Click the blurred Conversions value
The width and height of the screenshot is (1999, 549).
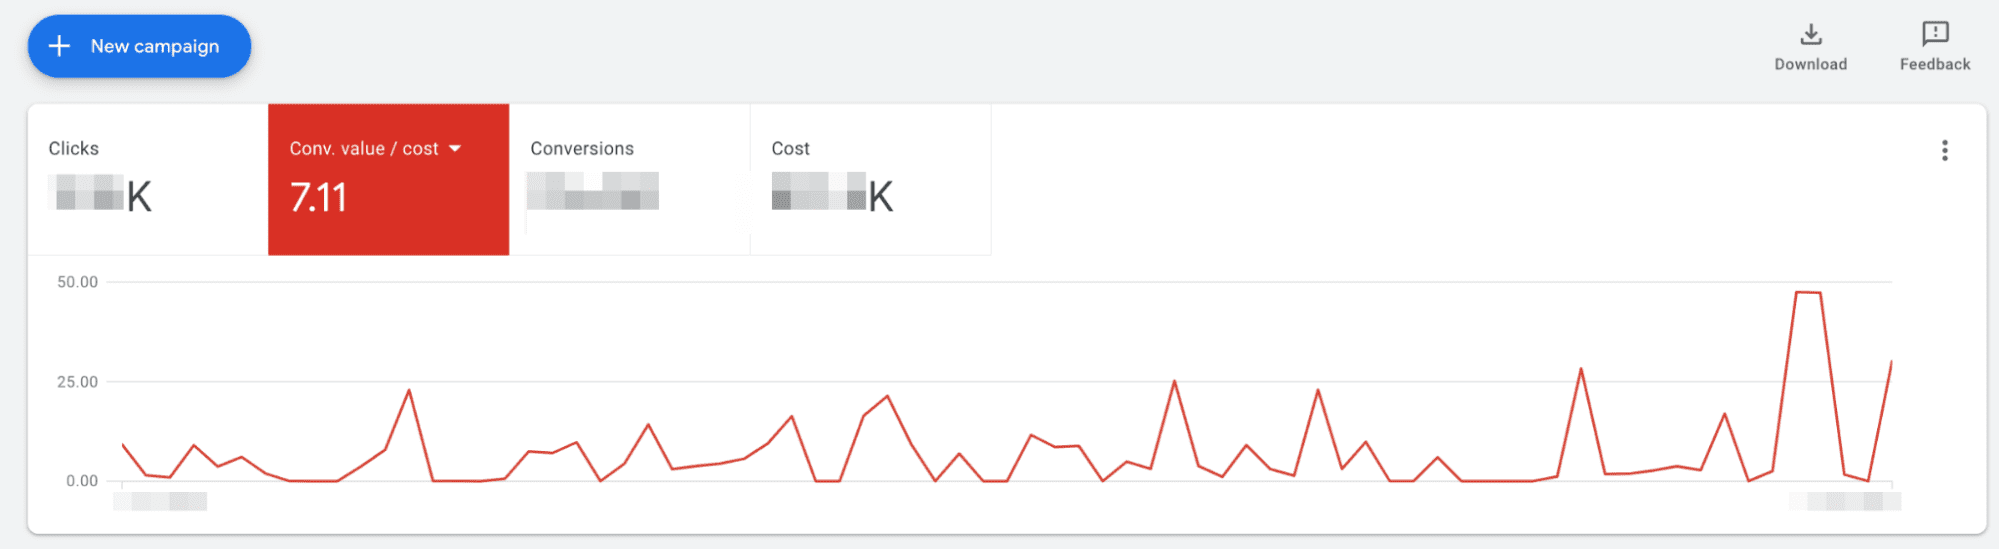pyautogui.click(x=593, y=191)
